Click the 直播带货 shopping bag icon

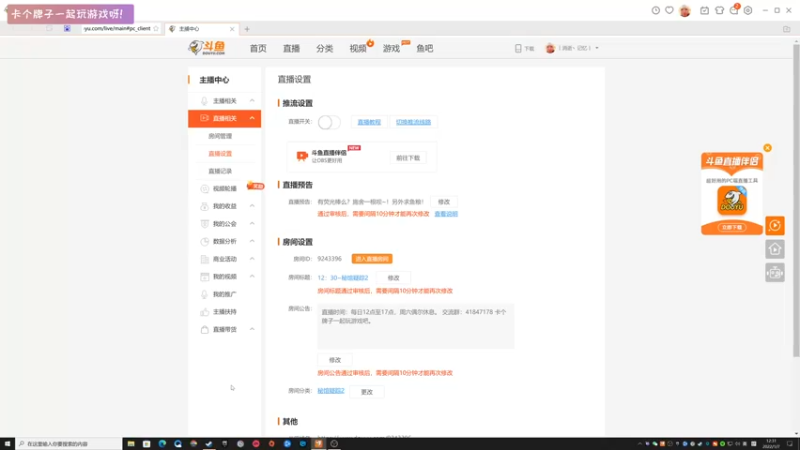[205, 330]
